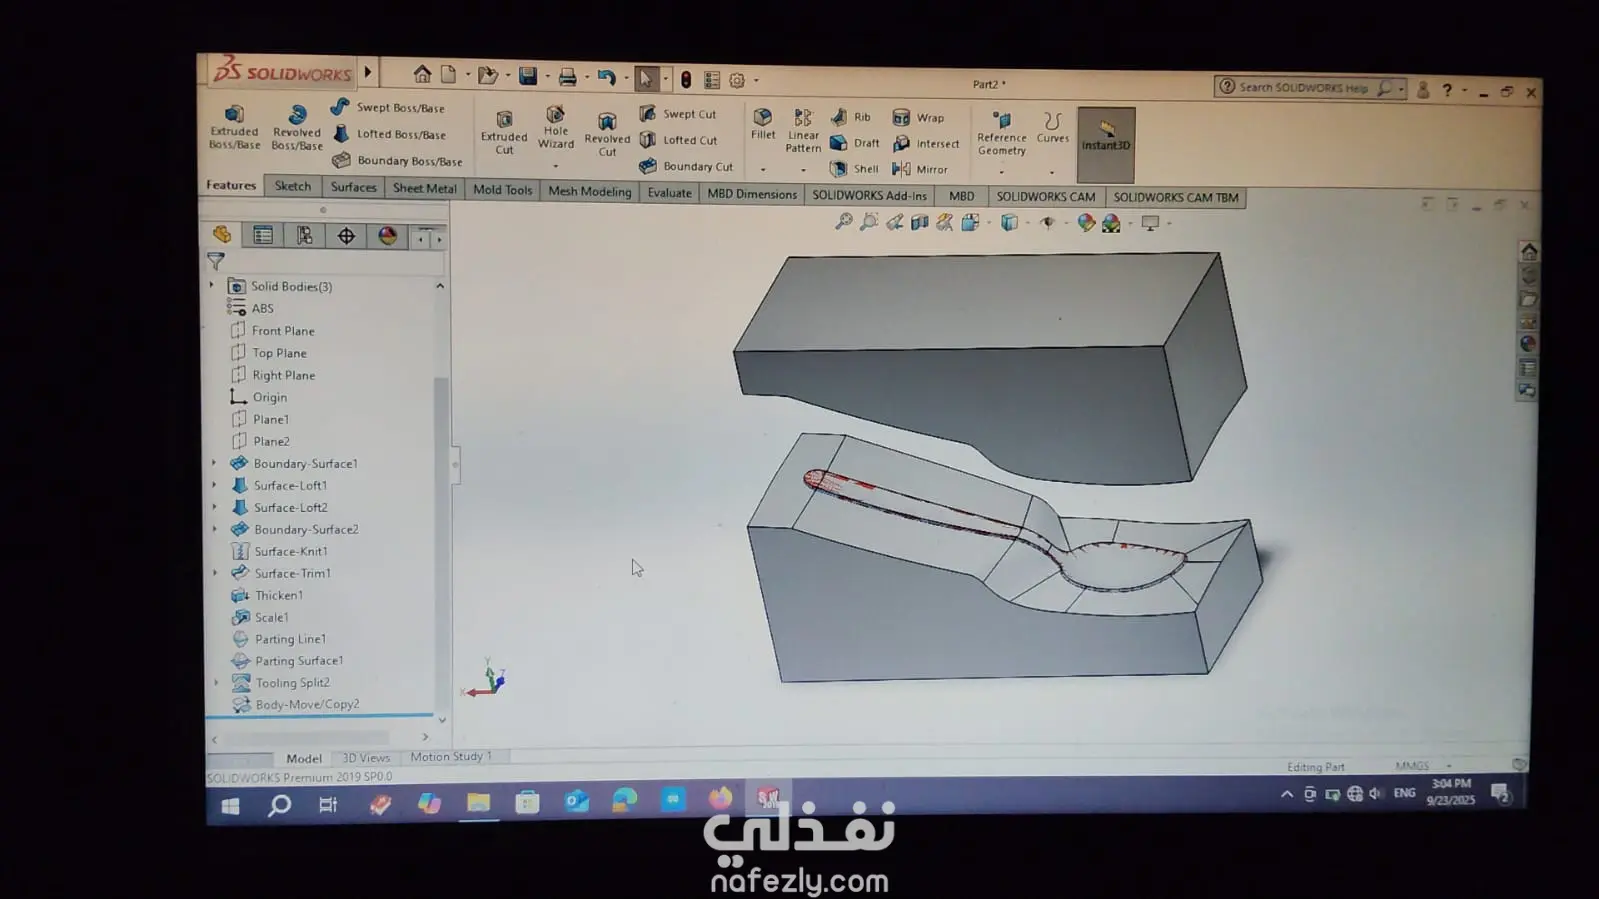Open the Curves tool
Viewport: 1599px width, 899px height.
[1052, 128]
